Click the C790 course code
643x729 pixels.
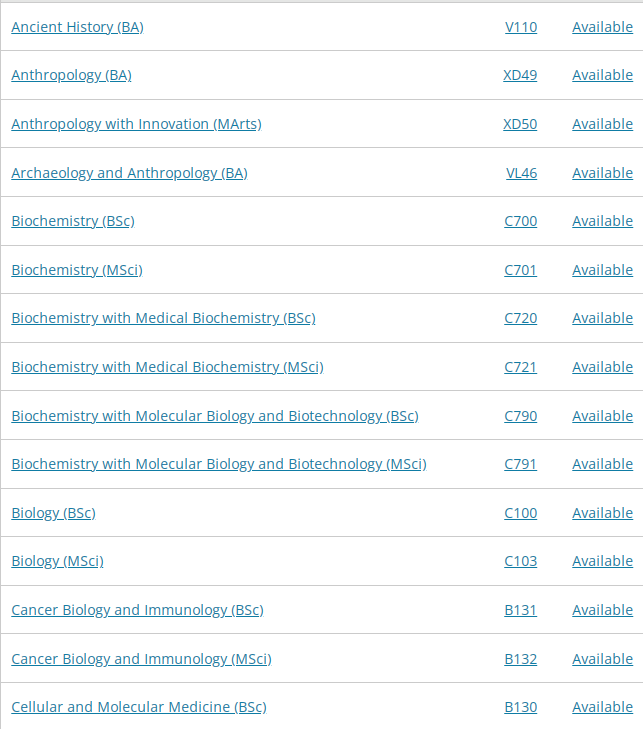pos(521,416)
